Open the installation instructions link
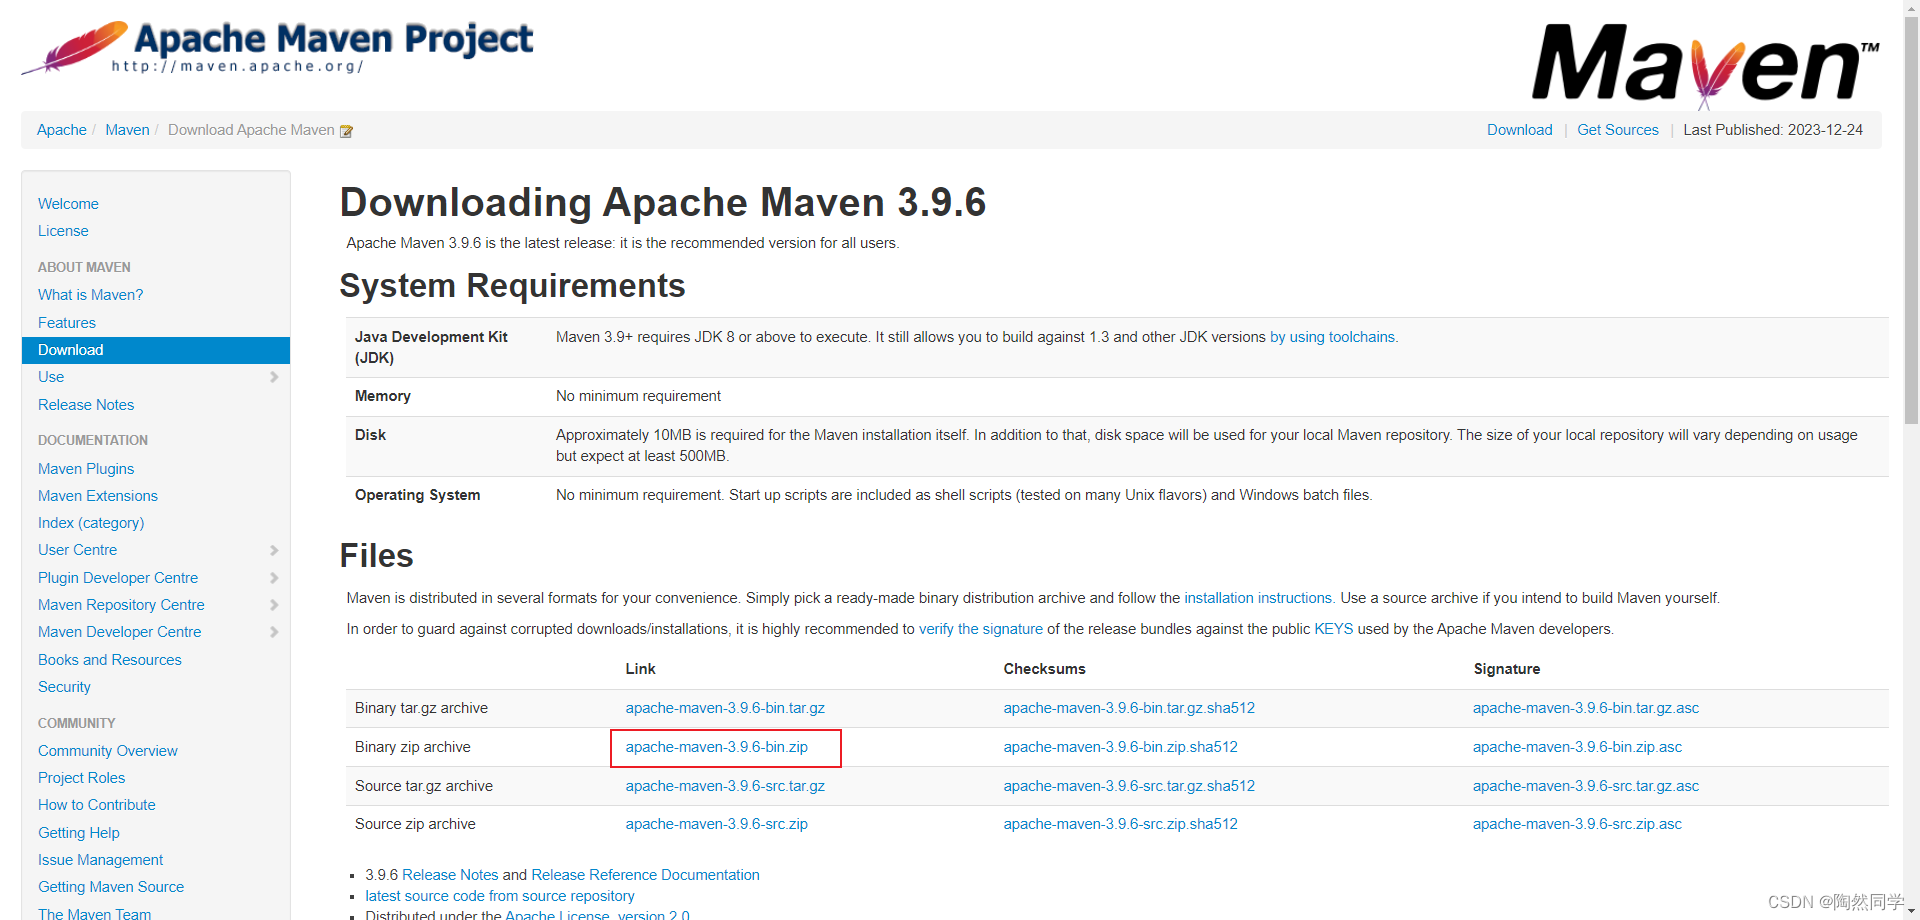The image size is (1920, 920). [1257, 598]
